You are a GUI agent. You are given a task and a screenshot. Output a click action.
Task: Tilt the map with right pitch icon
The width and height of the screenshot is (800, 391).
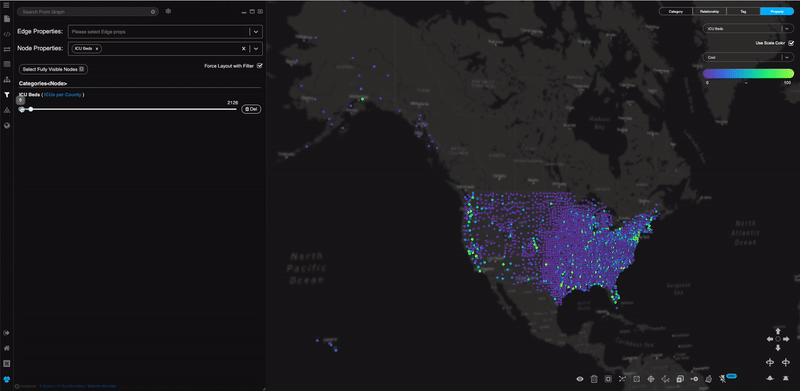786,378
